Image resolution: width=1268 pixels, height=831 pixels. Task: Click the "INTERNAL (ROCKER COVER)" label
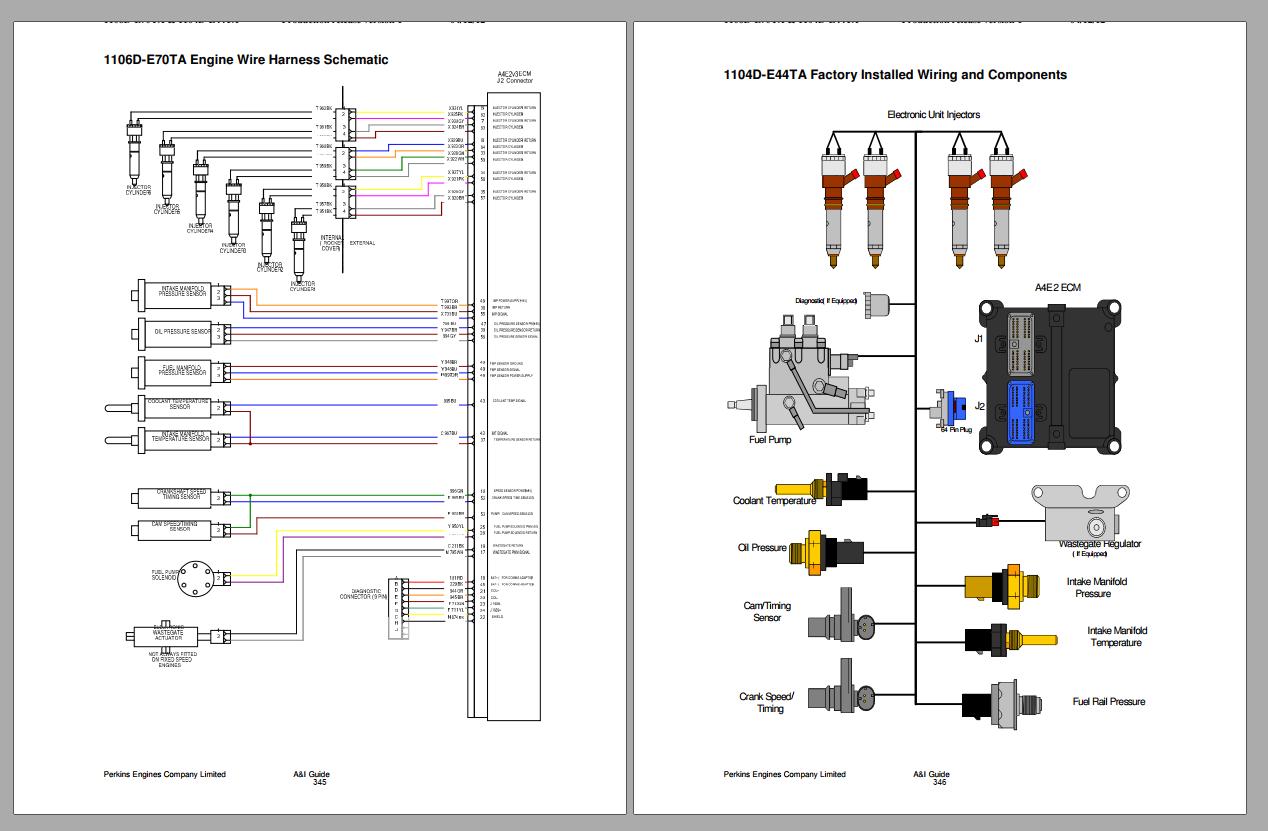point(331,242)
